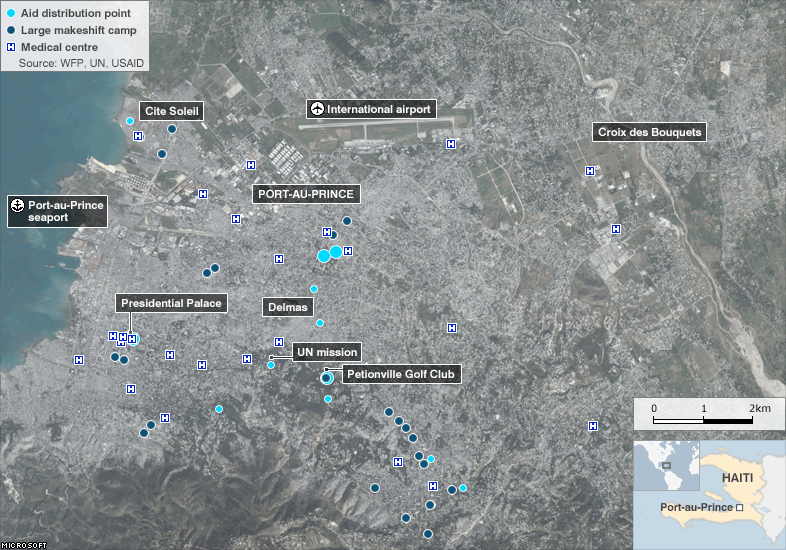Select medical centre marker below Croix des Bouquets label
This screenshot has height=550, width=786.
[x=590, y=171]
